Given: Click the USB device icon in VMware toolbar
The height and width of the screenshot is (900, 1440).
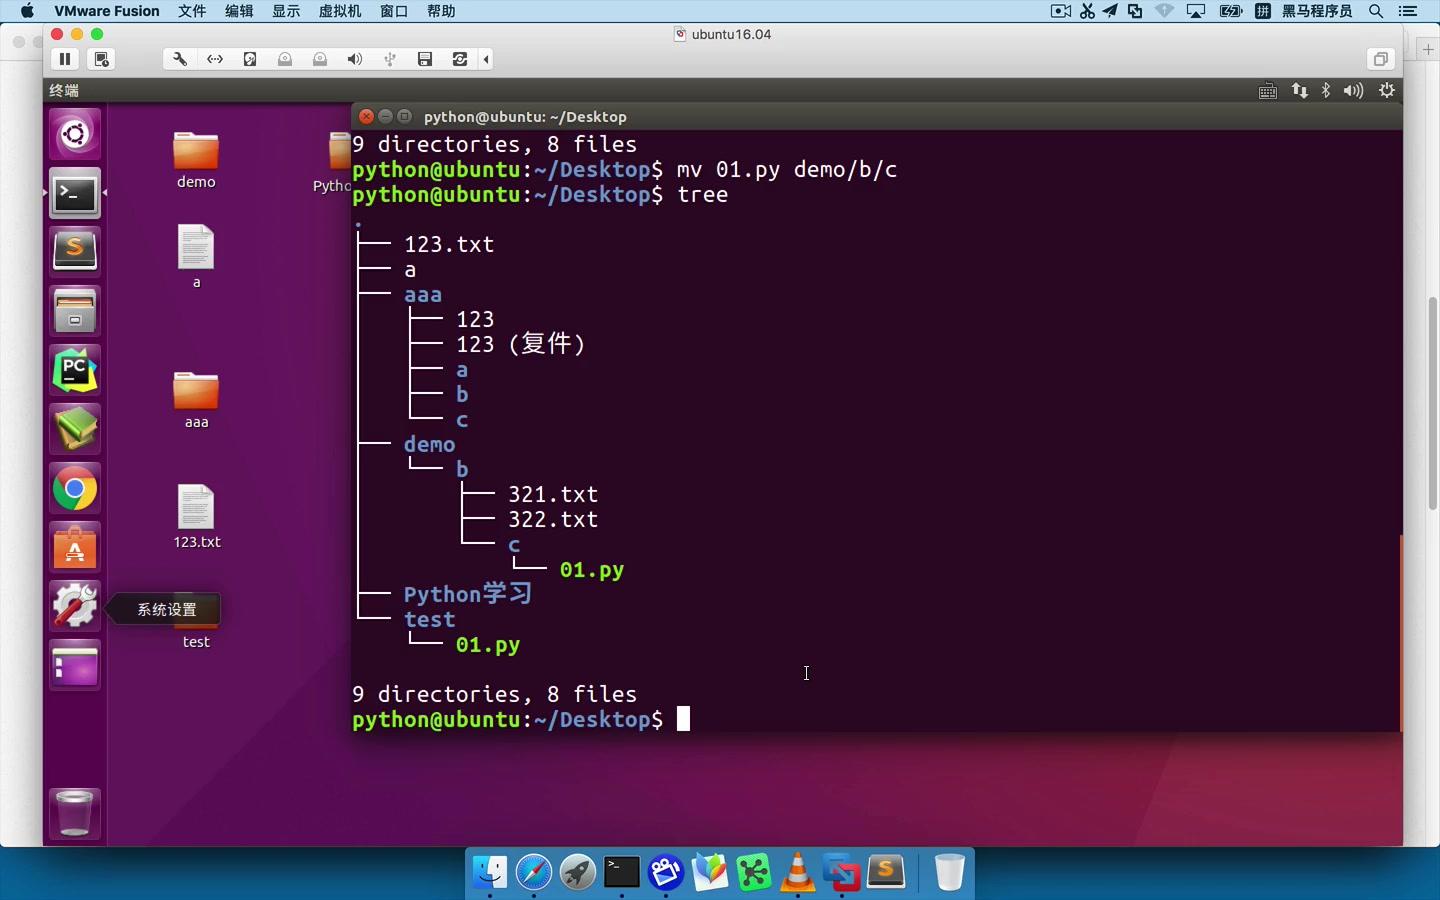Looking at the screenshot, I should tap(390, 59).
